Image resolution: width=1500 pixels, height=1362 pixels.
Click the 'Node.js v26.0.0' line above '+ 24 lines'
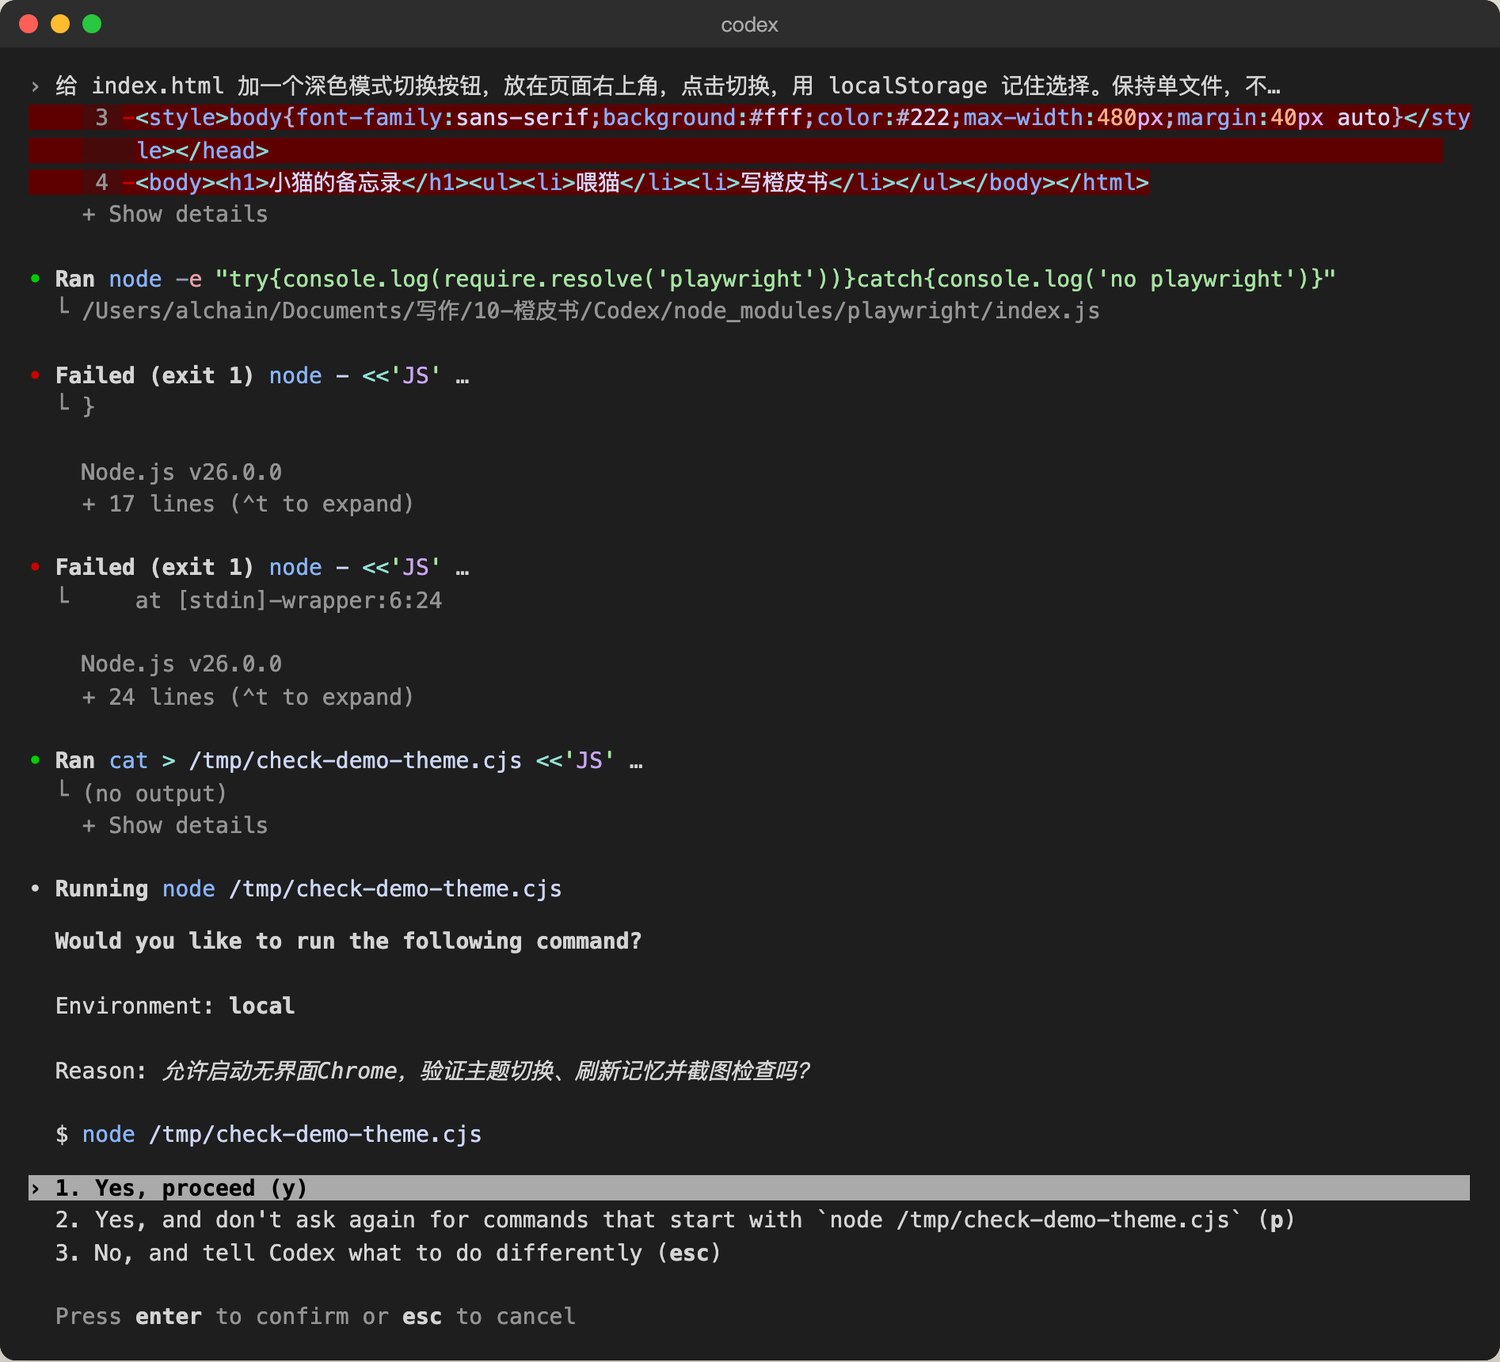(181, 664)
